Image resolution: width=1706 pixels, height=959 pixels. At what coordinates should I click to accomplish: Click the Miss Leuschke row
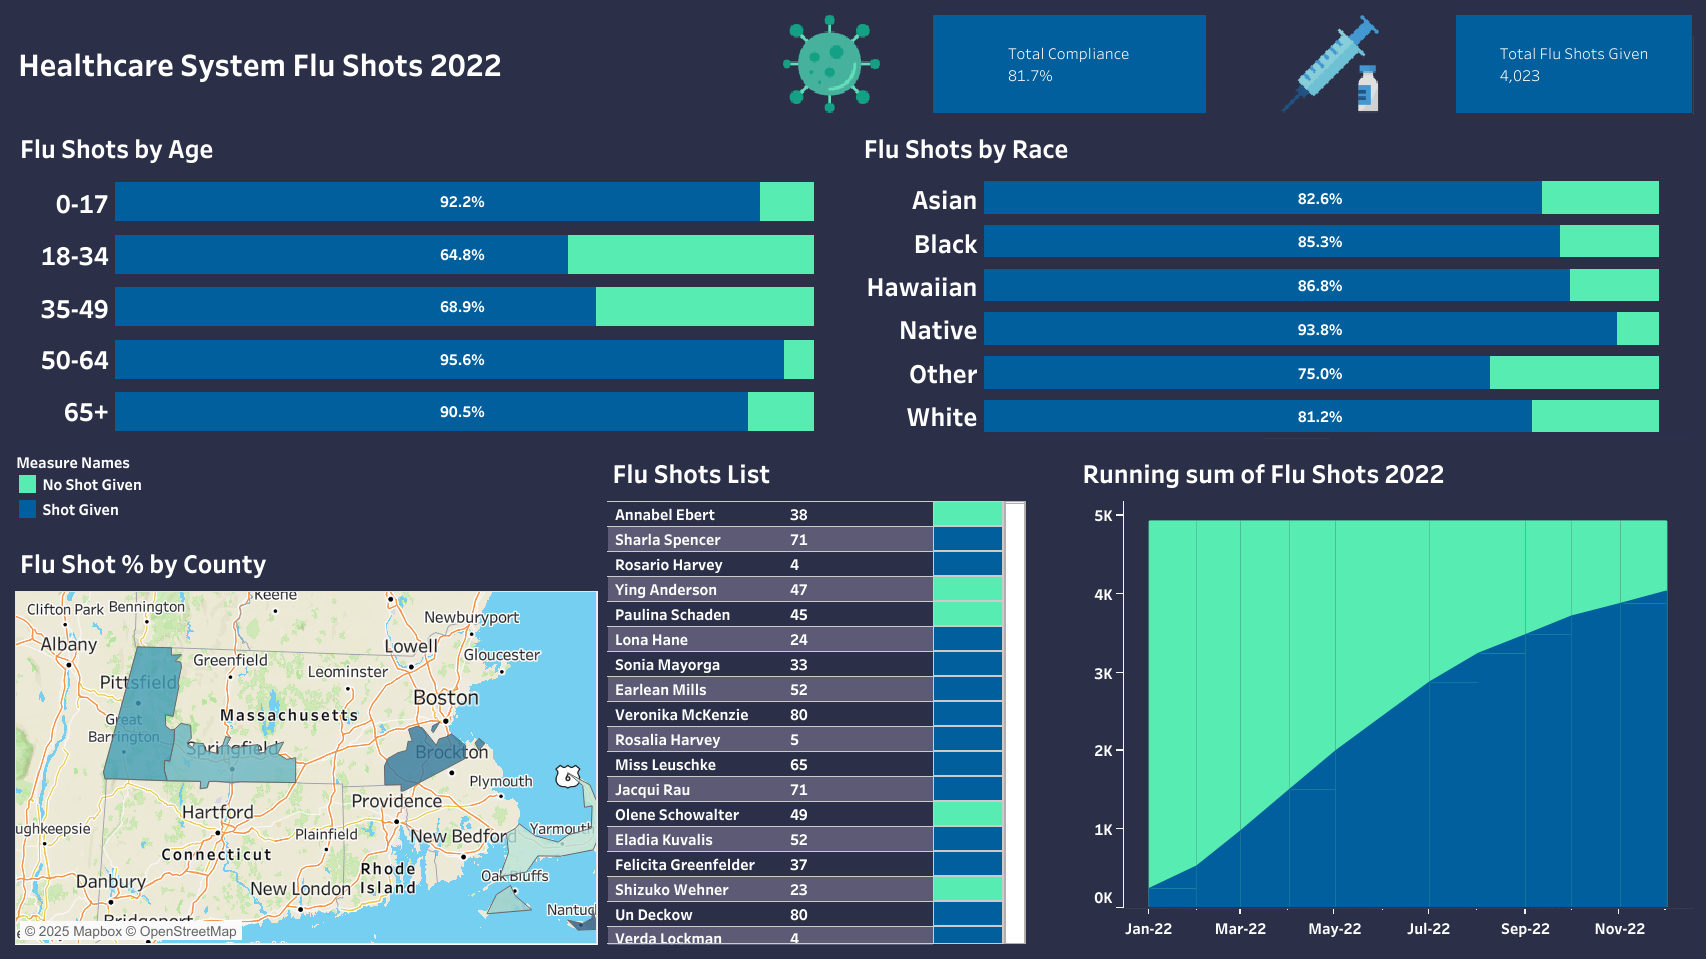(x=804, y=764)
